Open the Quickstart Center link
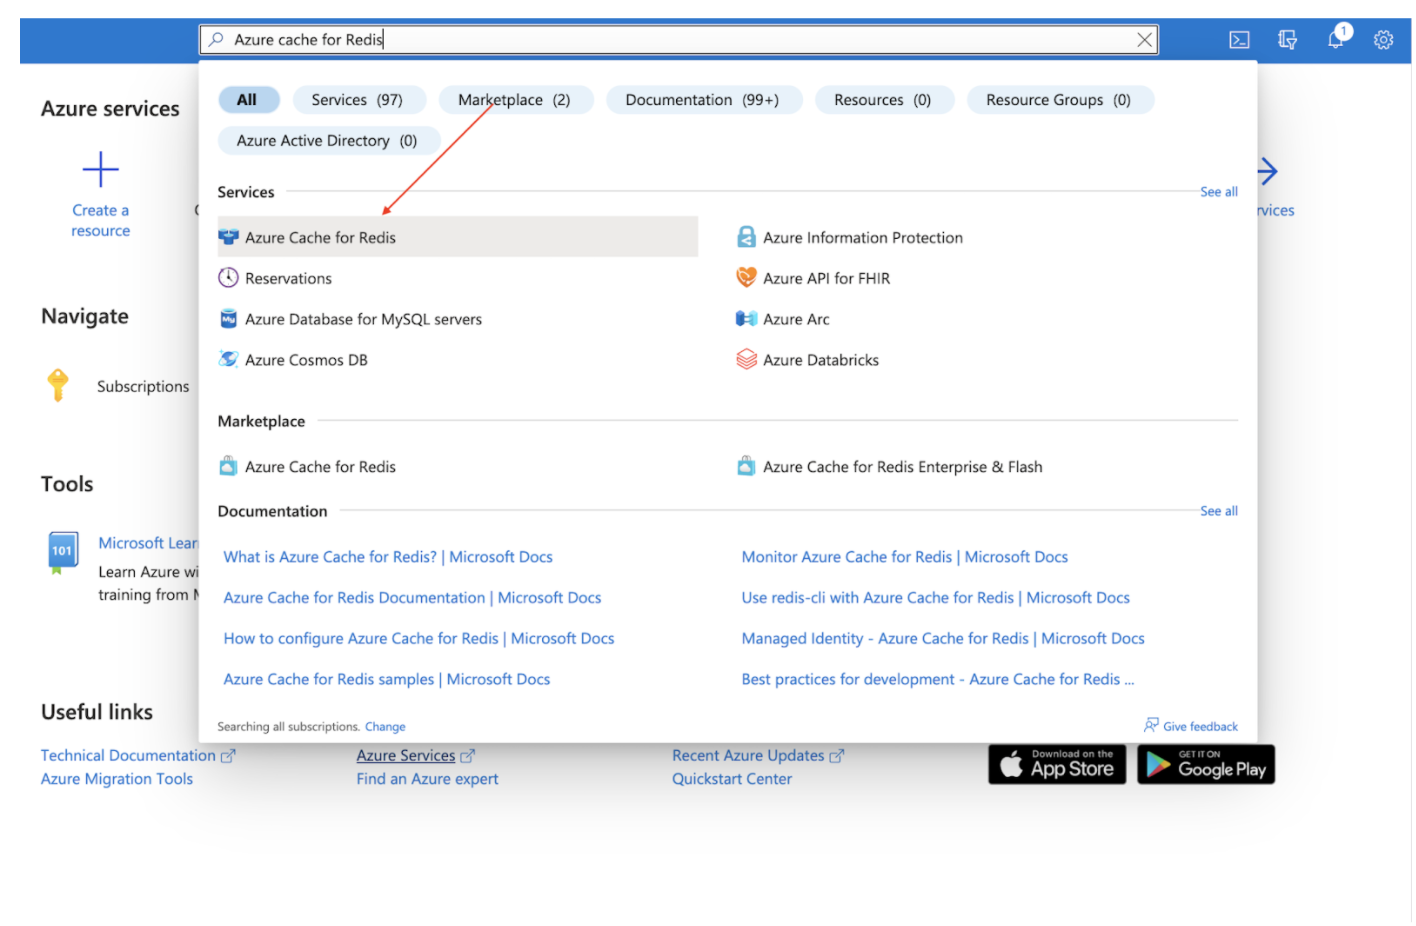This screenshot has width=1416, height=926. (x=732, y=779)
